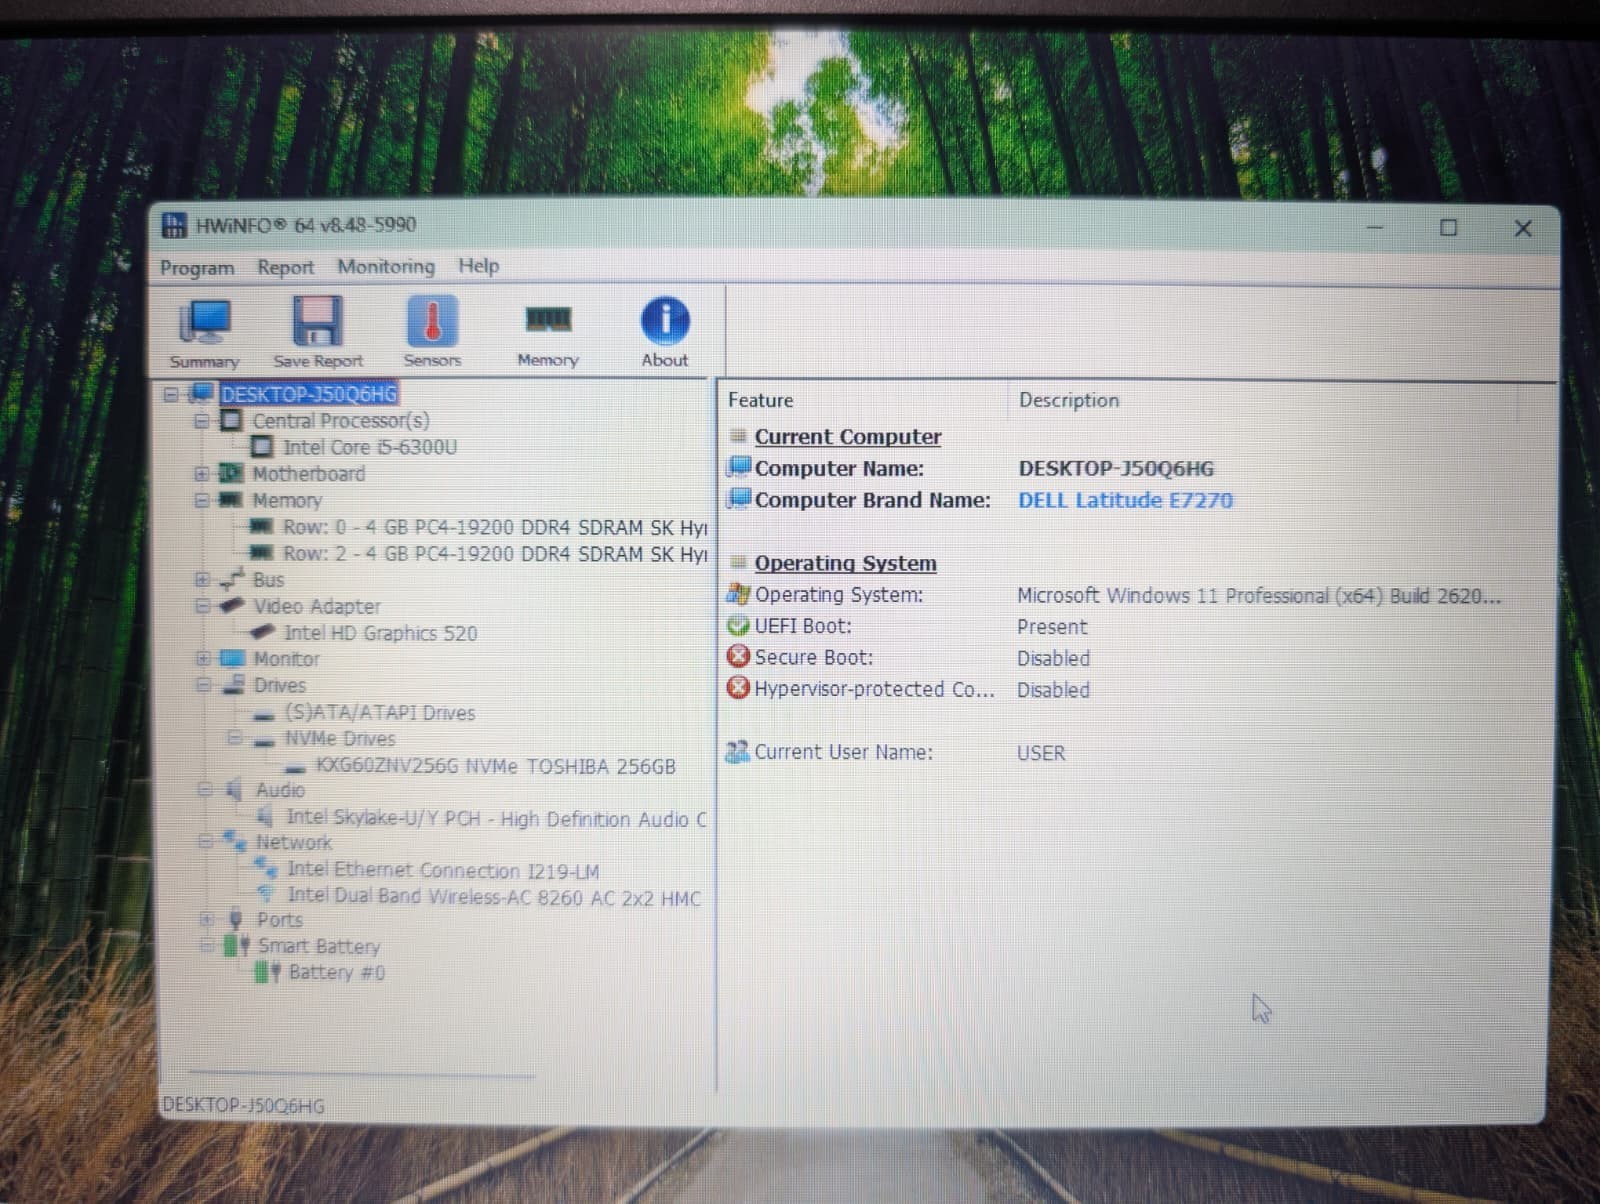
Task: Collapse the Memory branch
Action: pyautogui.click(x=201, y=499)
